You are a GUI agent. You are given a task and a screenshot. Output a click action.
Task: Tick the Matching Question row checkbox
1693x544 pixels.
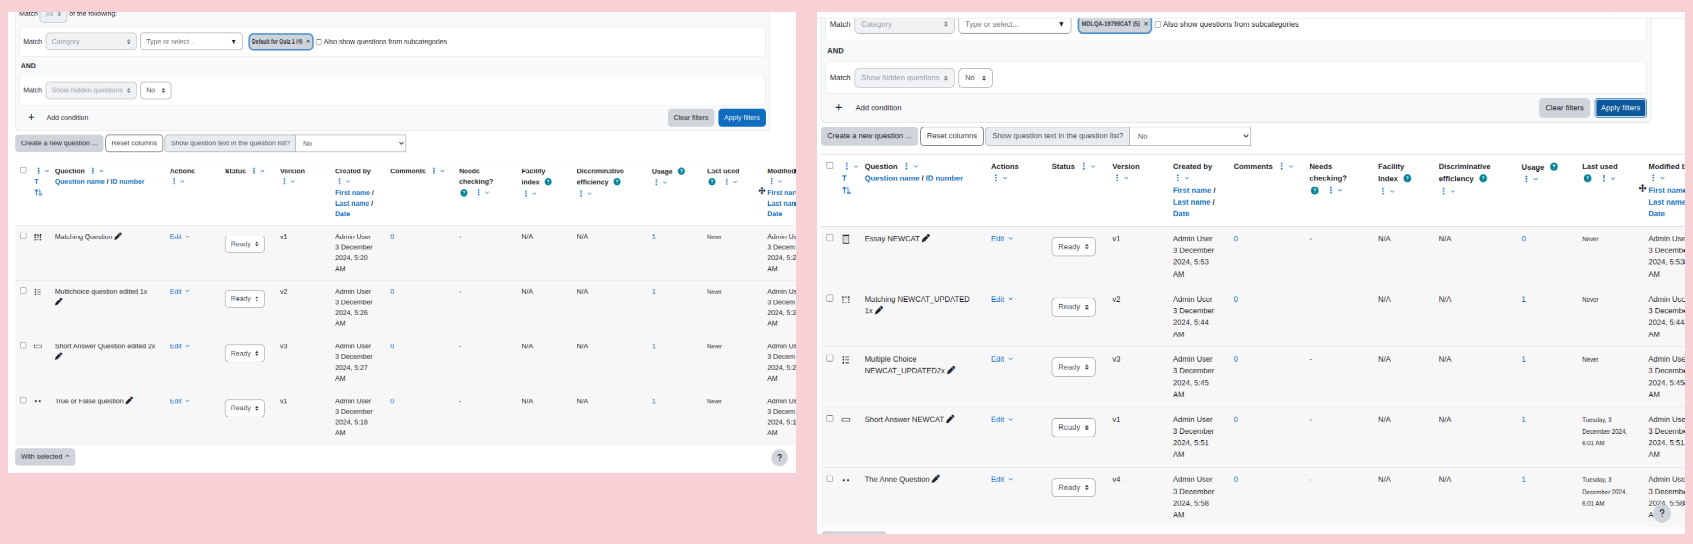point(23,236)
